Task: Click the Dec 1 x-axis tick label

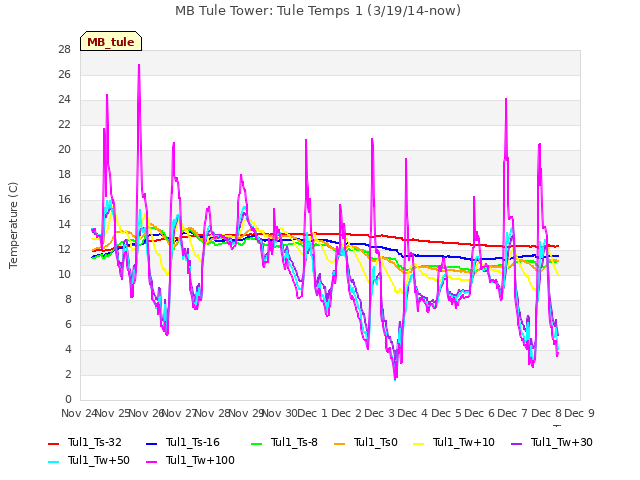Action: (x=312, y=413)
